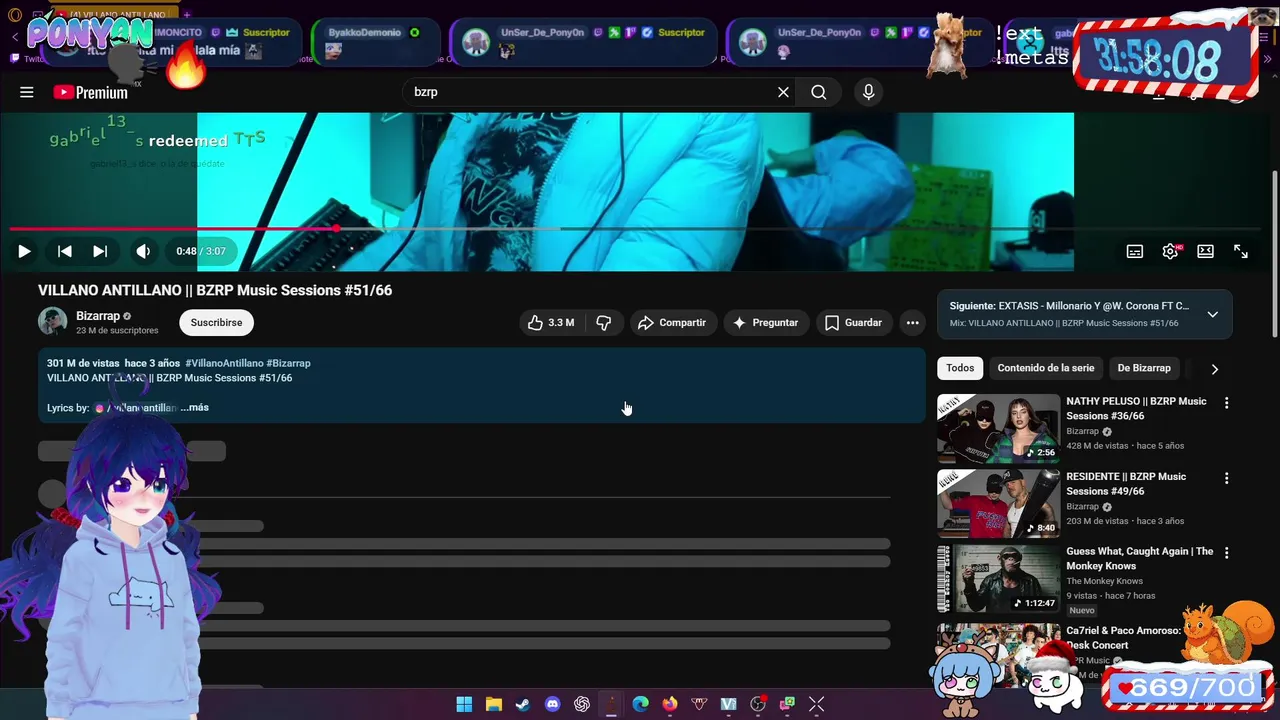
Task: Enter fullscreen mode
Action: [x=1241, y=251]
